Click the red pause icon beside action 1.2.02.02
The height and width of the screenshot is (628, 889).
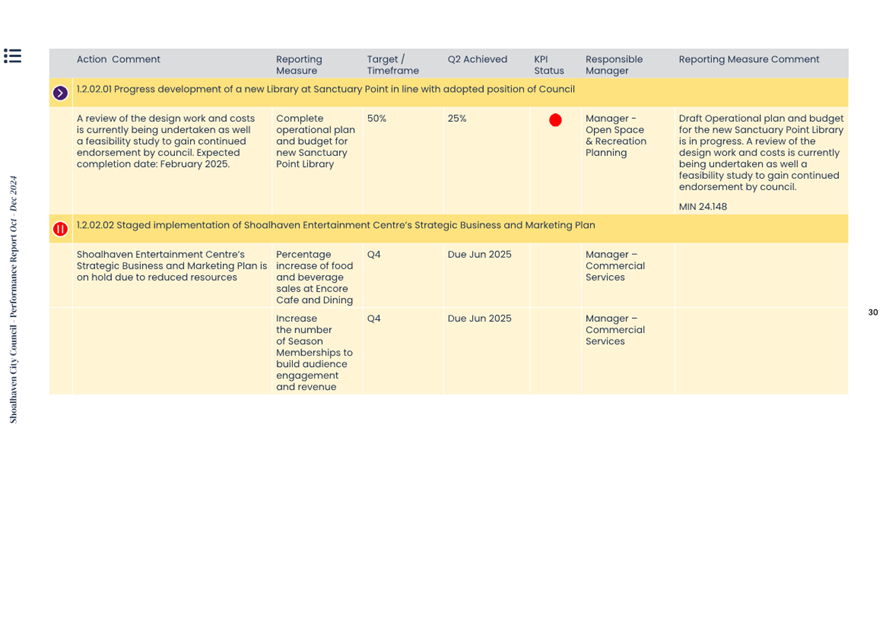pos(60,229)
